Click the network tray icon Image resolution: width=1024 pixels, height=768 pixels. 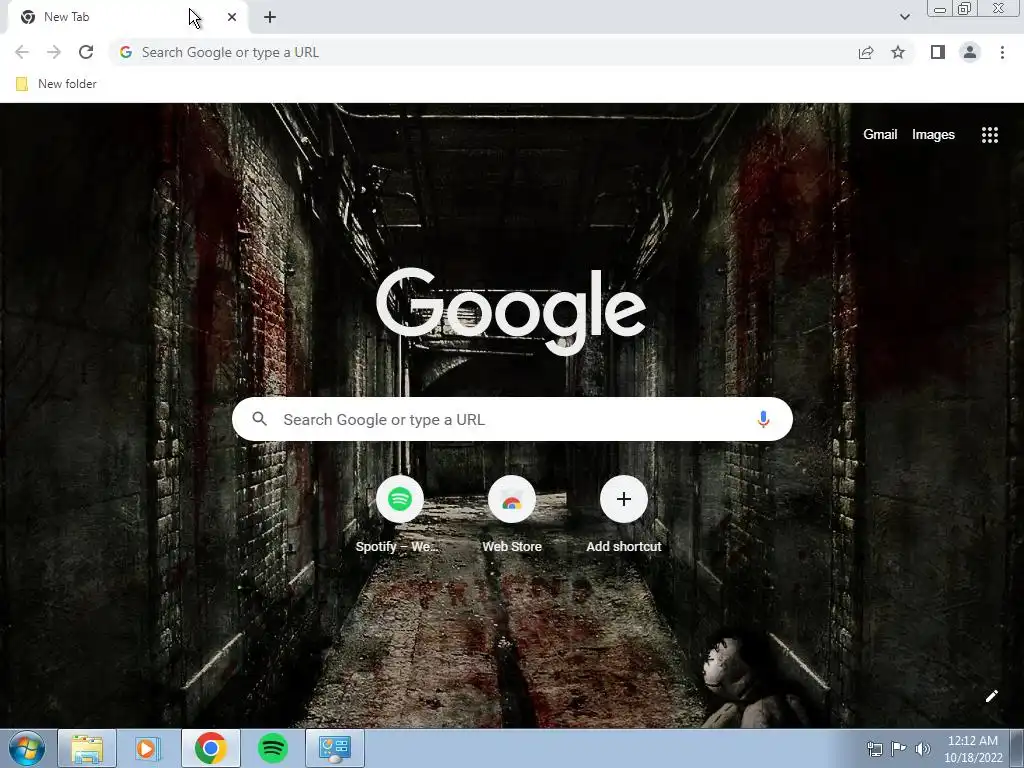[874, 749]
